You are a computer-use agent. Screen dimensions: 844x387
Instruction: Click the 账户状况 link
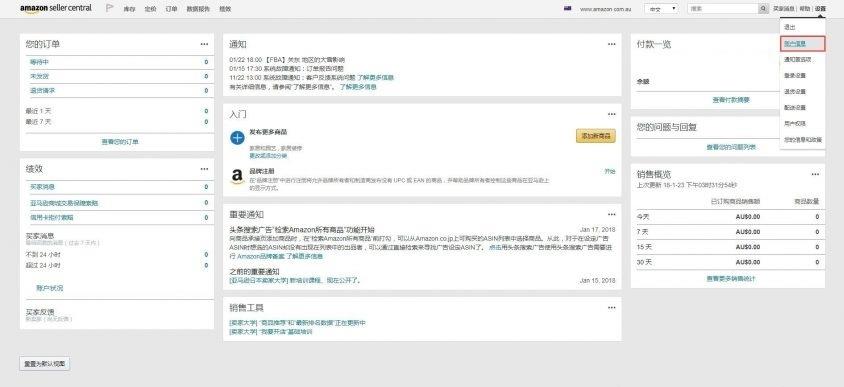pos(50,288)
